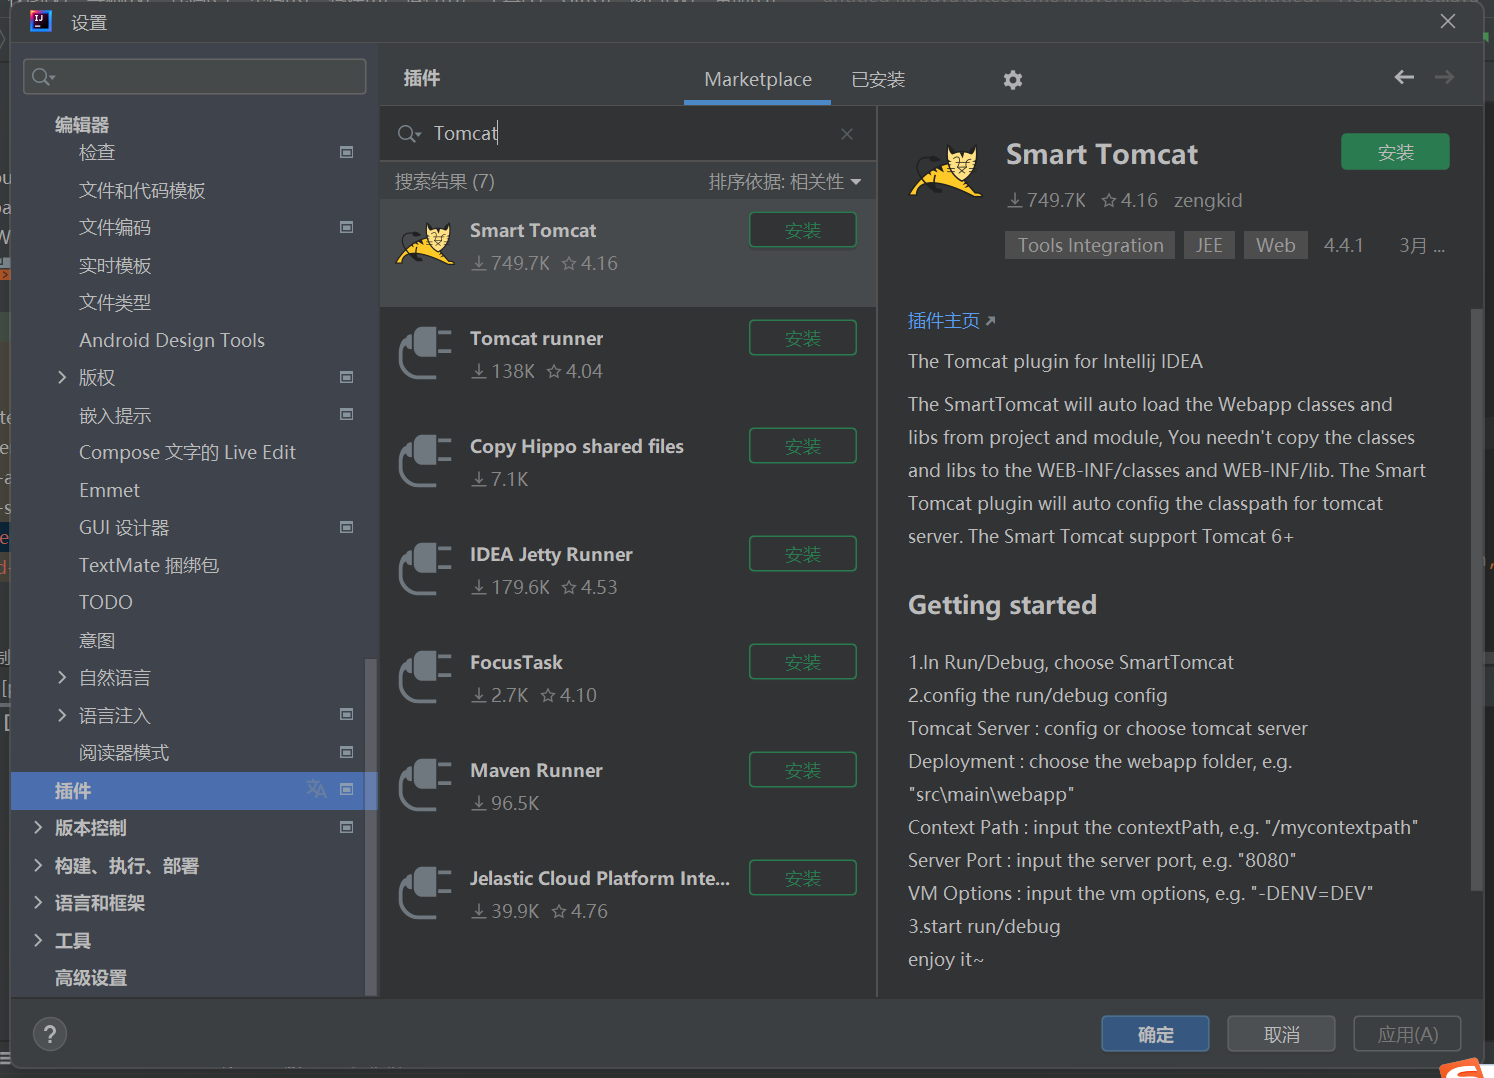This screenshot has height=1078, width=1494.
Task: Open the help question mark button
Action: [50, 1034]
